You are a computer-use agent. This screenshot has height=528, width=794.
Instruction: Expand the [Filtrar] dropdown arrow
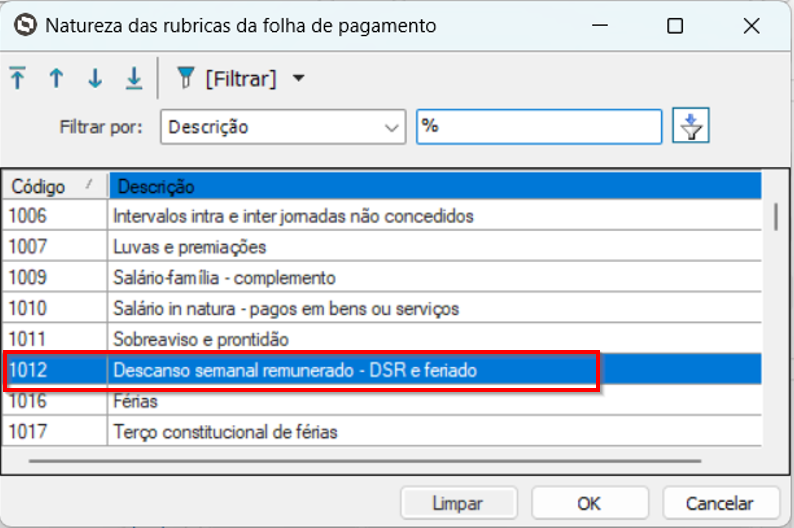[x=297, y=79]
